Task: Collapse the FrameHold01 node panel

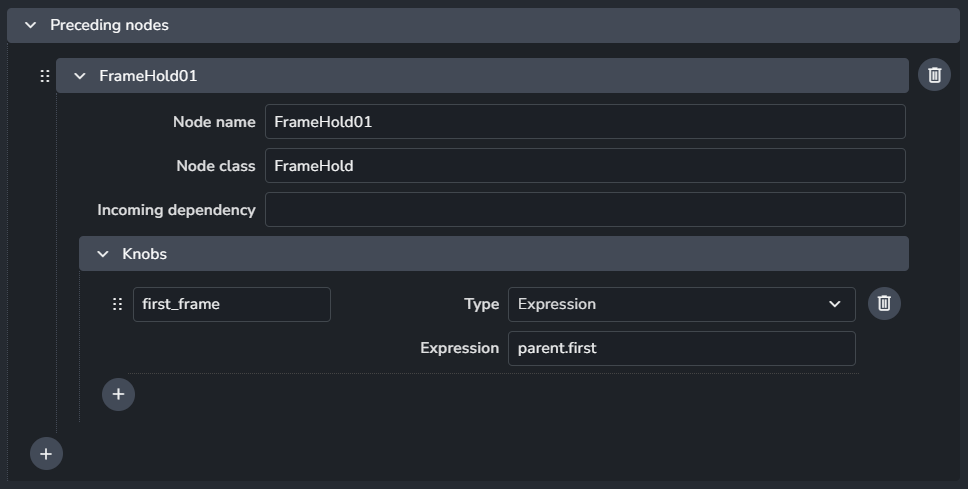Action: (80, 76)
